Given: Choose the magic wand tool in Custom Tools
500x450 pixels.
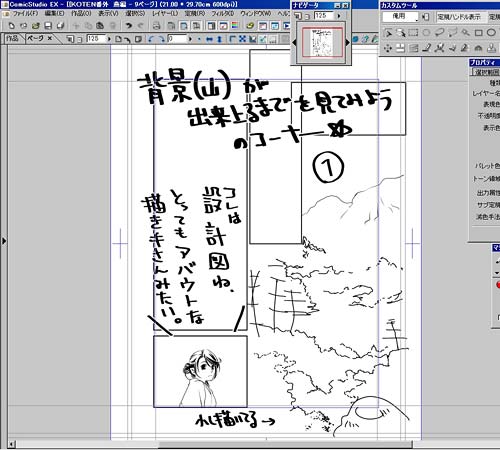Looking at the screenshot, I should (466, 33).
